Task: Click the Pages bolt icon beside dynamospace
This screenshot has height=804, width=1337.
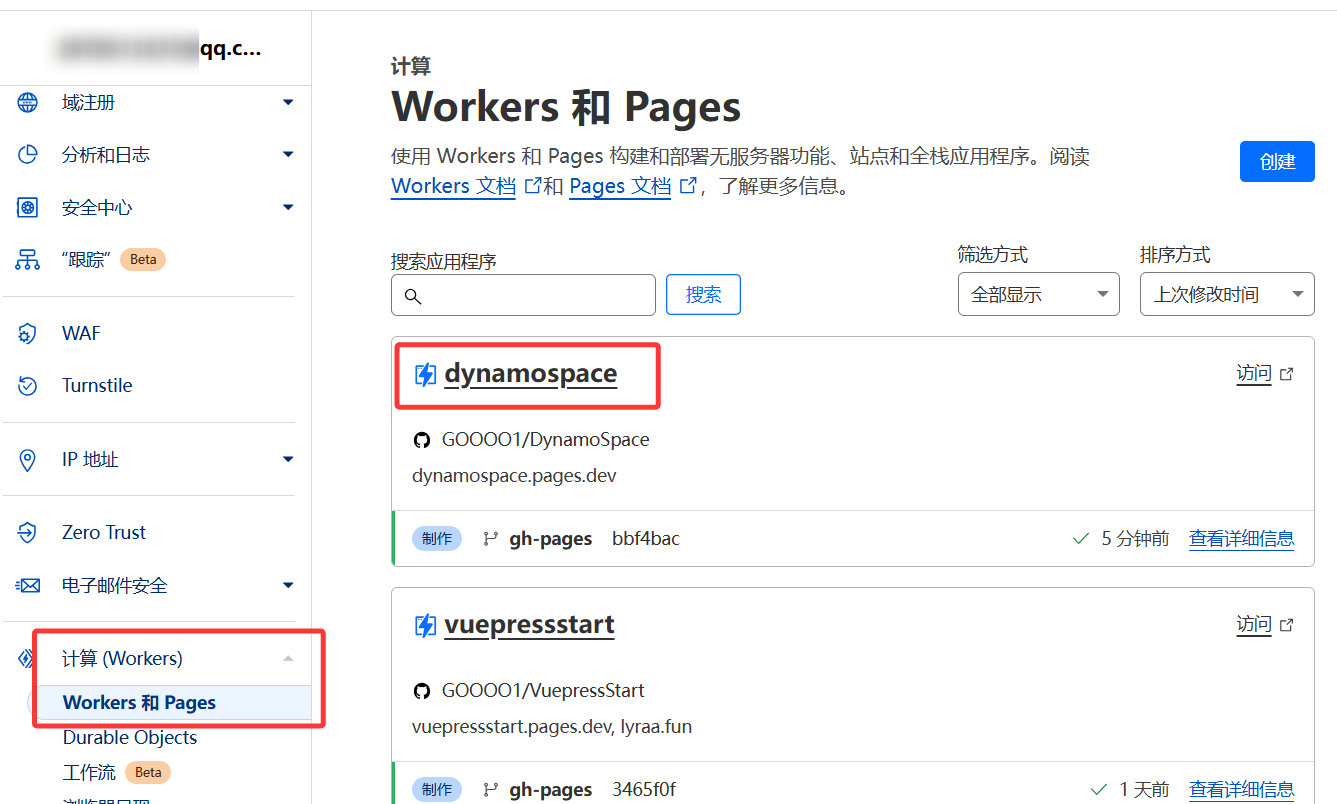Action: [x=426, y=374]
